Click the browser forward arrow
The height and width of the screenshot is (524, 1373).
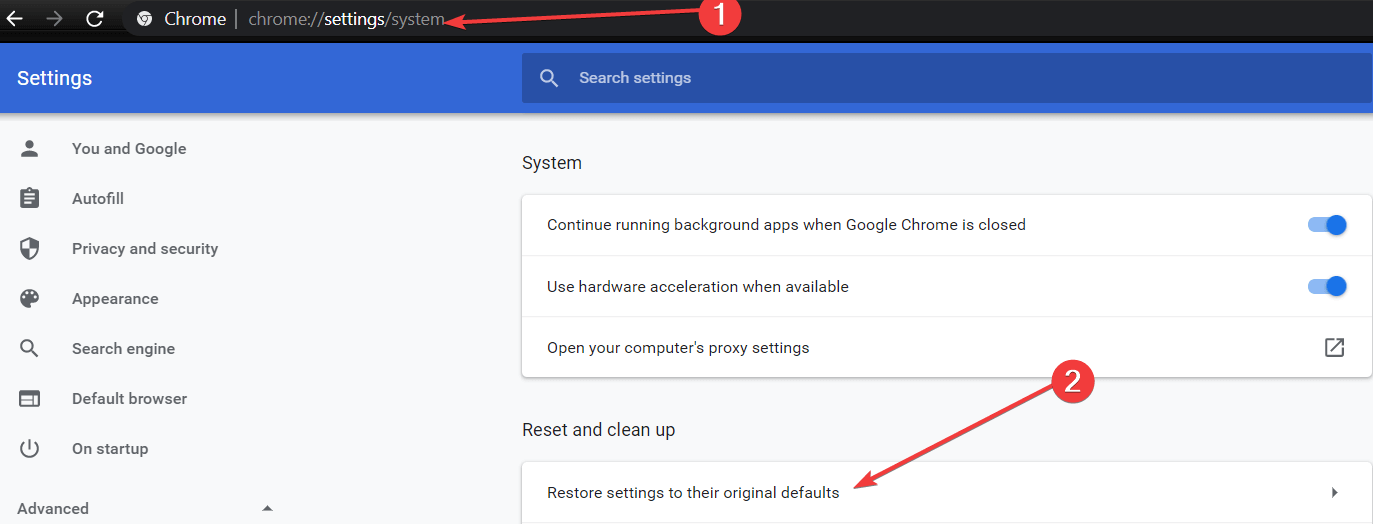tap(54, 18)
